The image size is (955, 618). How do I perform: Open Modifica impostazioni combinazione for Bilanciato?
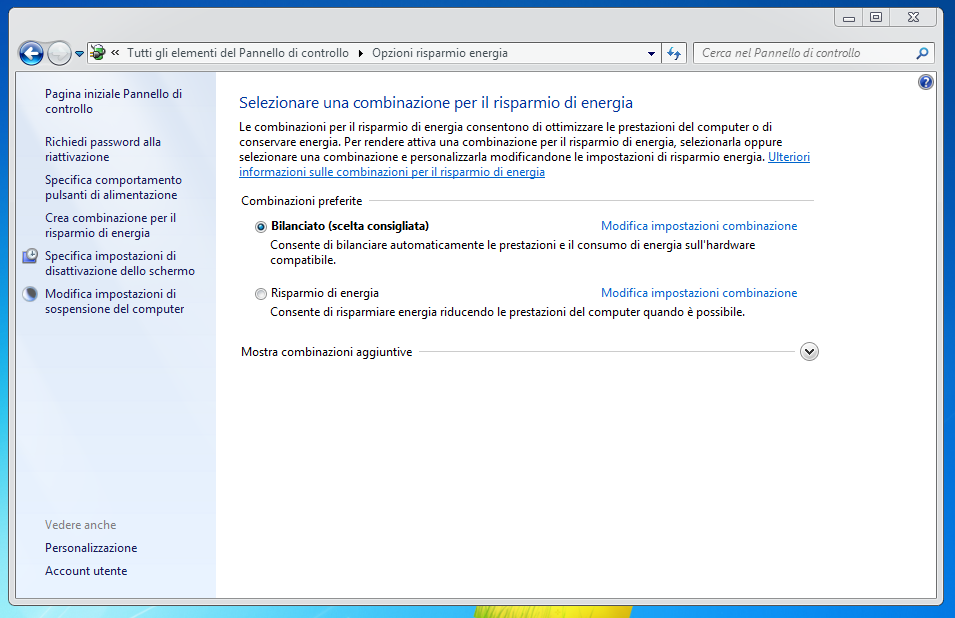pyautogui.click(x=699, y=226)
